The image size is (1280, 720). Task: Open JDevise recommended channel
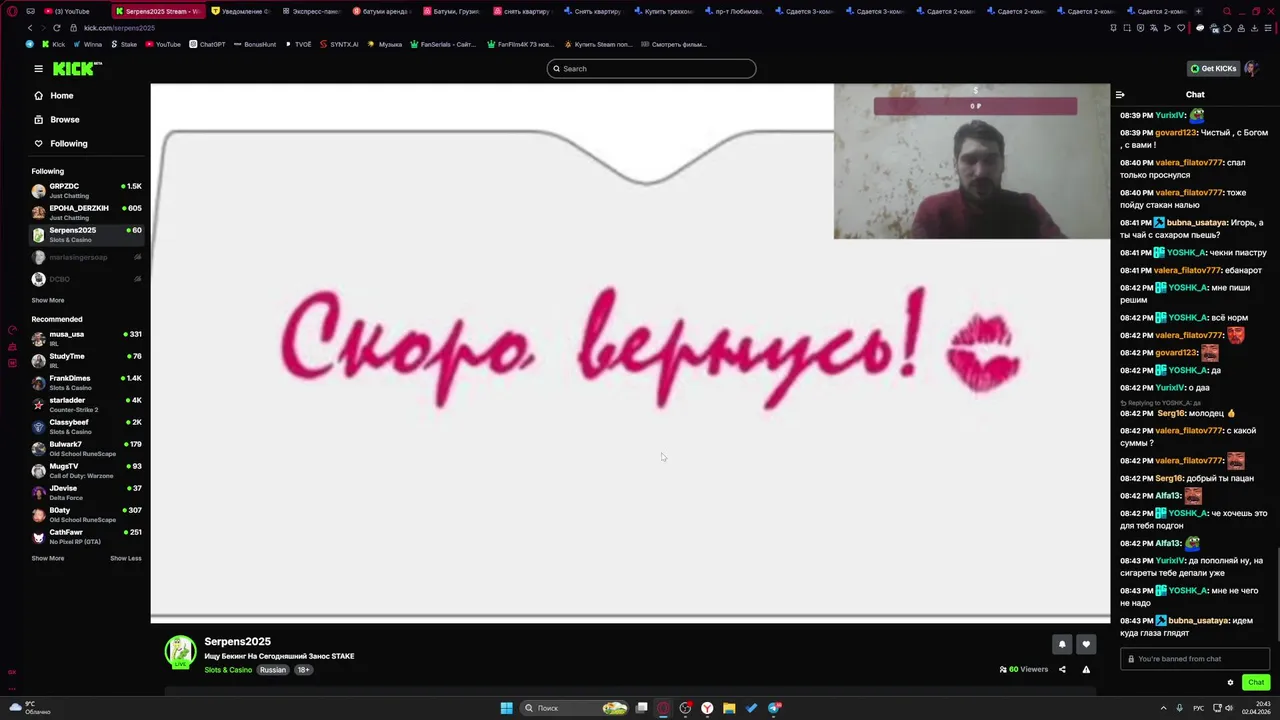86,492
